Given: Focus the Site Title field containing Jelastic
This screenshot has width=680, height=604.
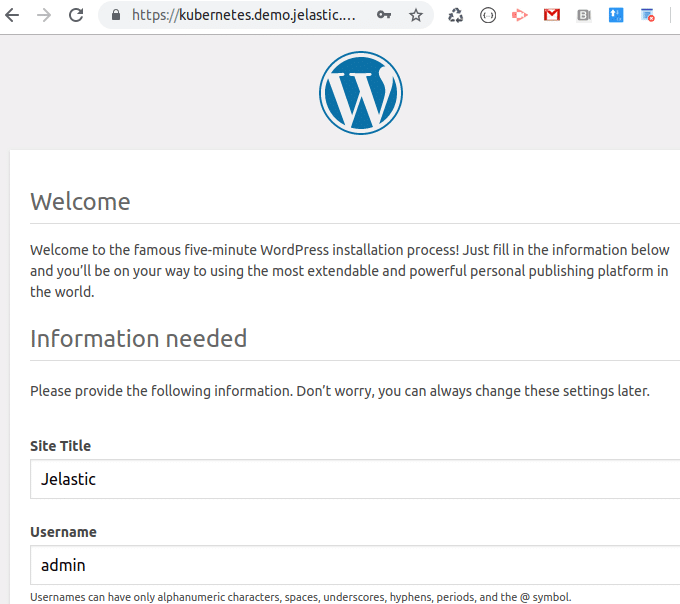Looking at the screenshot, I should coord(355,479).
